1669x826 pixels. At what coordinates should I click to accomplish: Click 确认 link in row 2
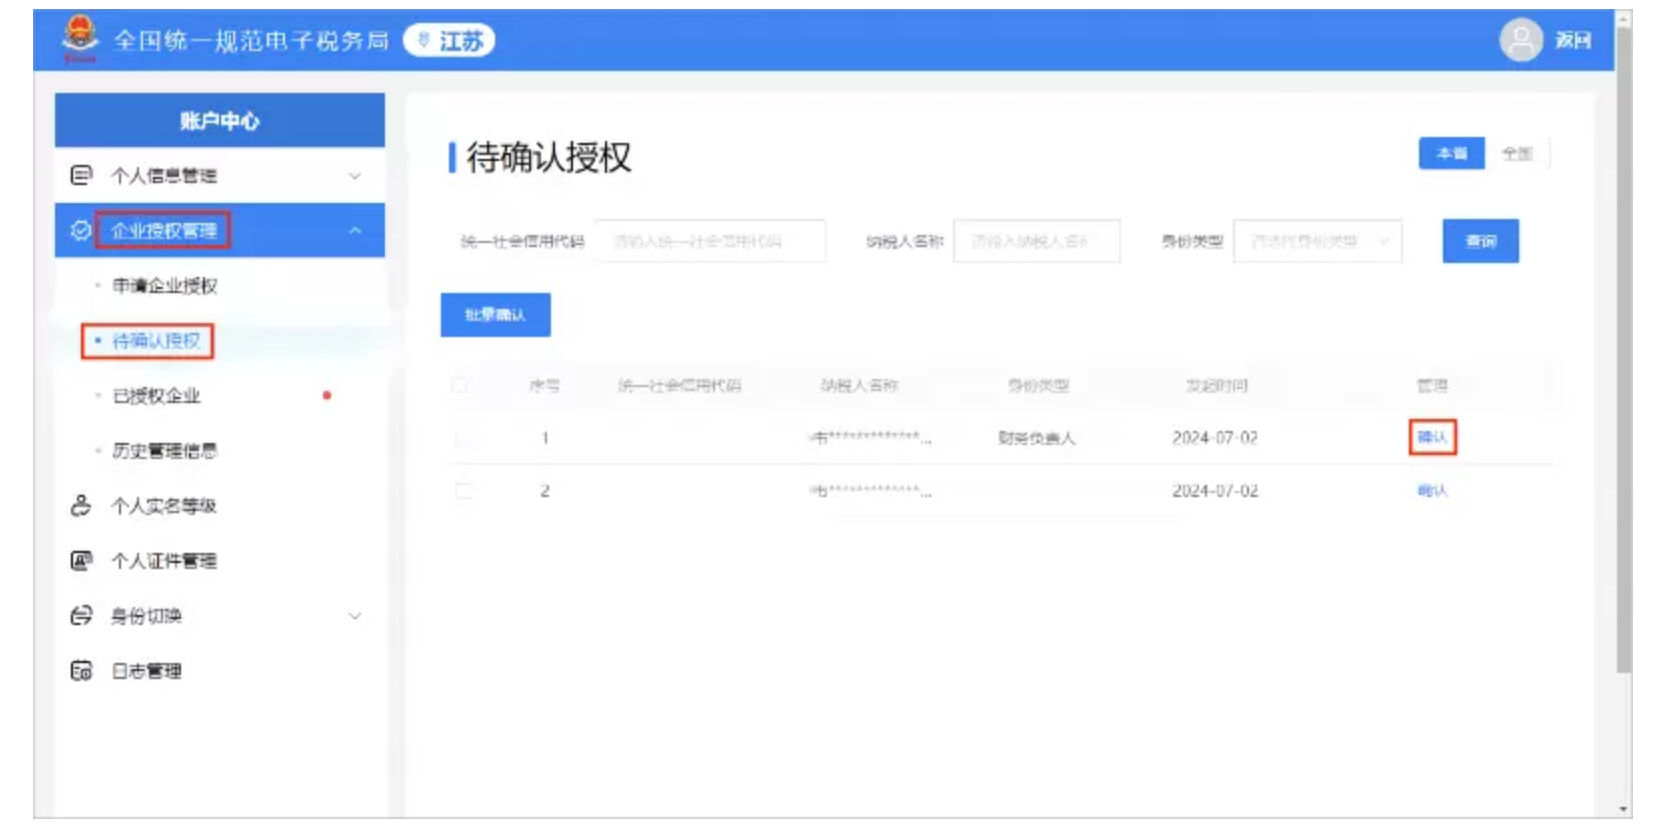[1432, 490]
